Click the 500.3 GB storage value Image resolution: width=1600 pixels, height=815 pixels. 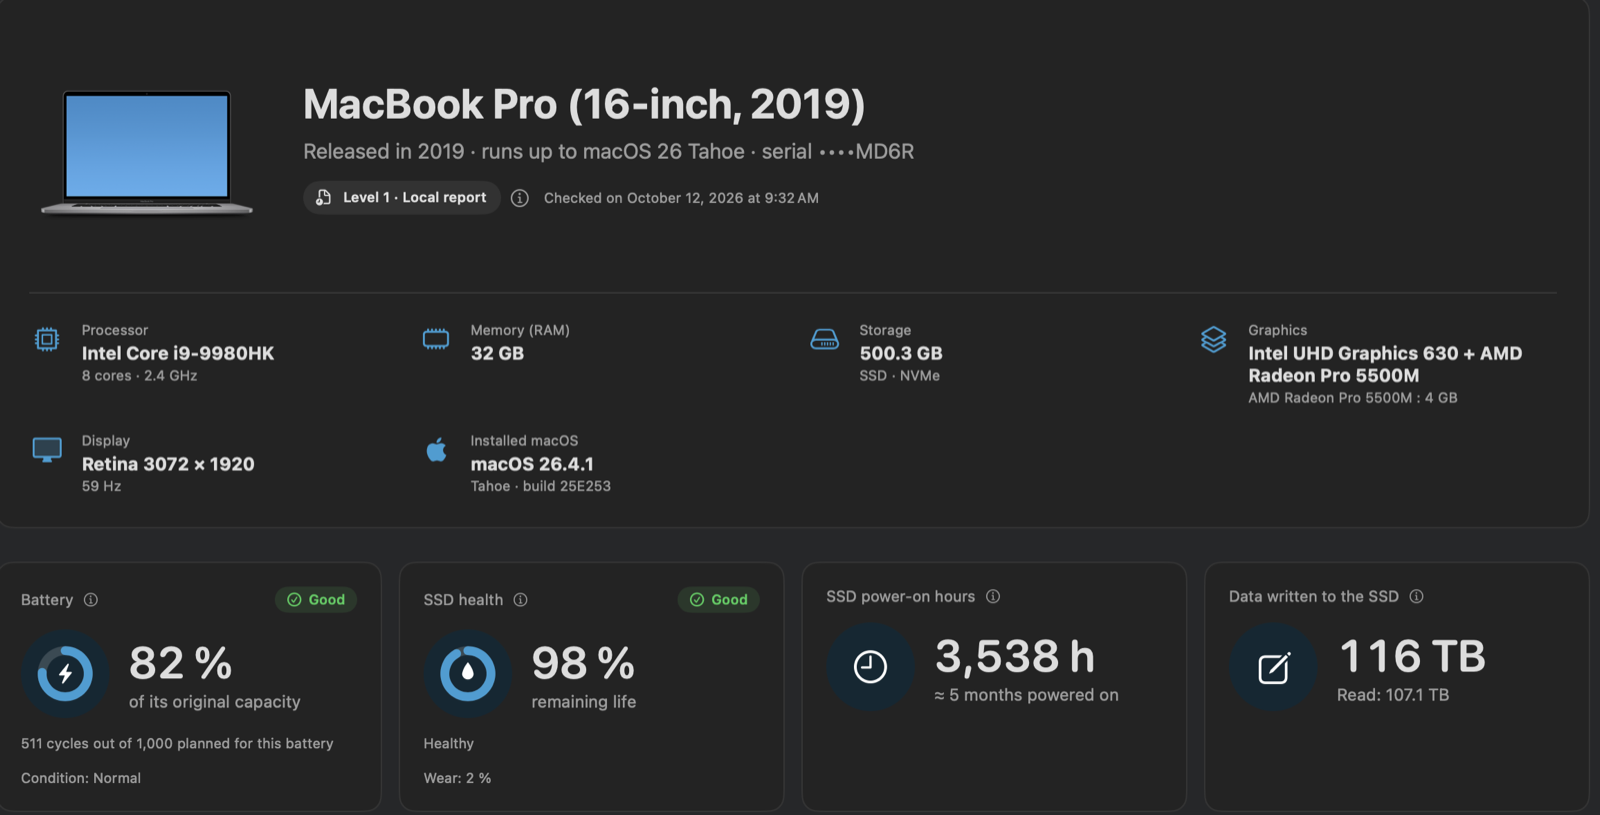click(x=901, y=353)
